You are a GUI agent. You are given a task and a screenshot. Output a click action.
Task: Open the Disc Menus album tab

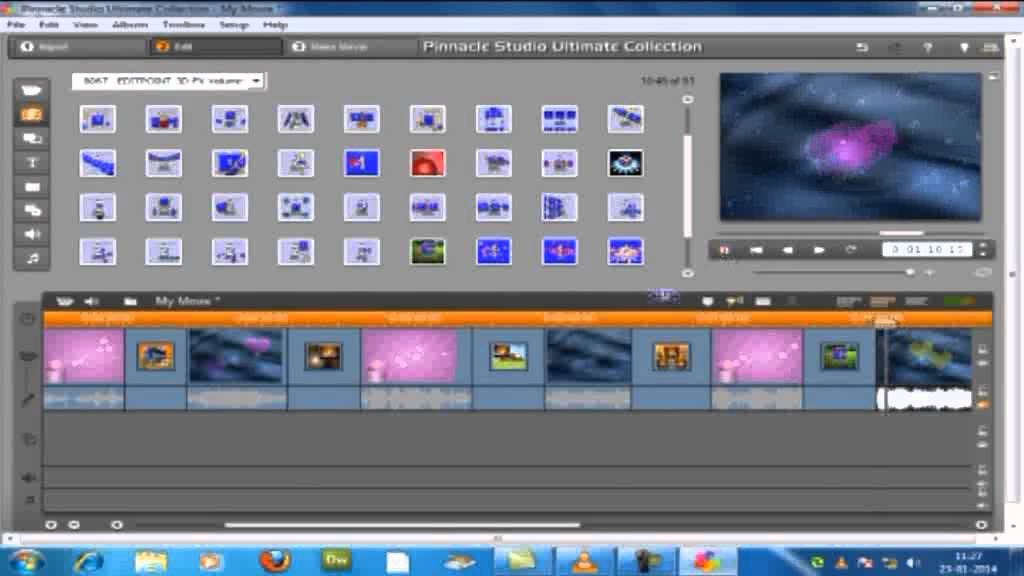(x=31, y=210)
